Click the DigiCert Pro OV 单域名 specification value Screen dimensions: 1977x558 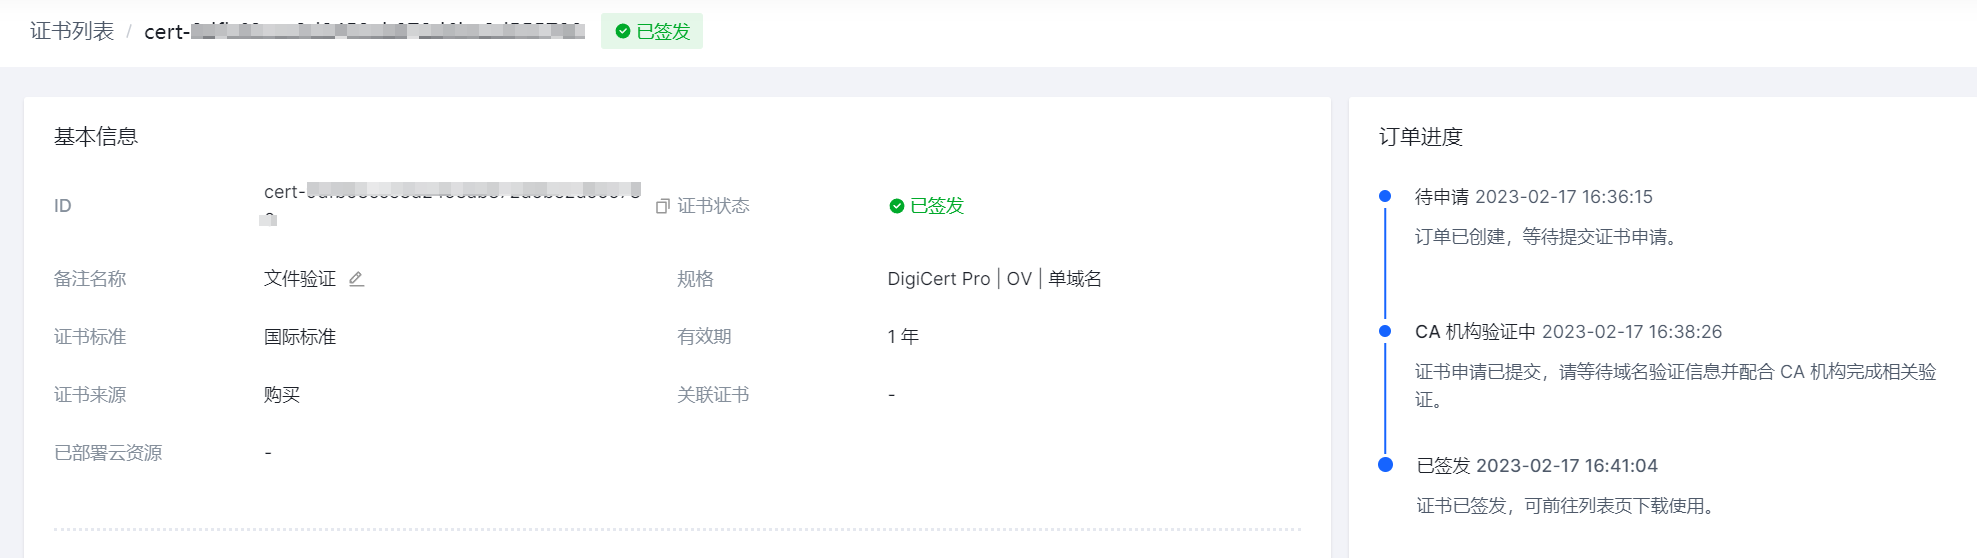(x=995, y=279)
